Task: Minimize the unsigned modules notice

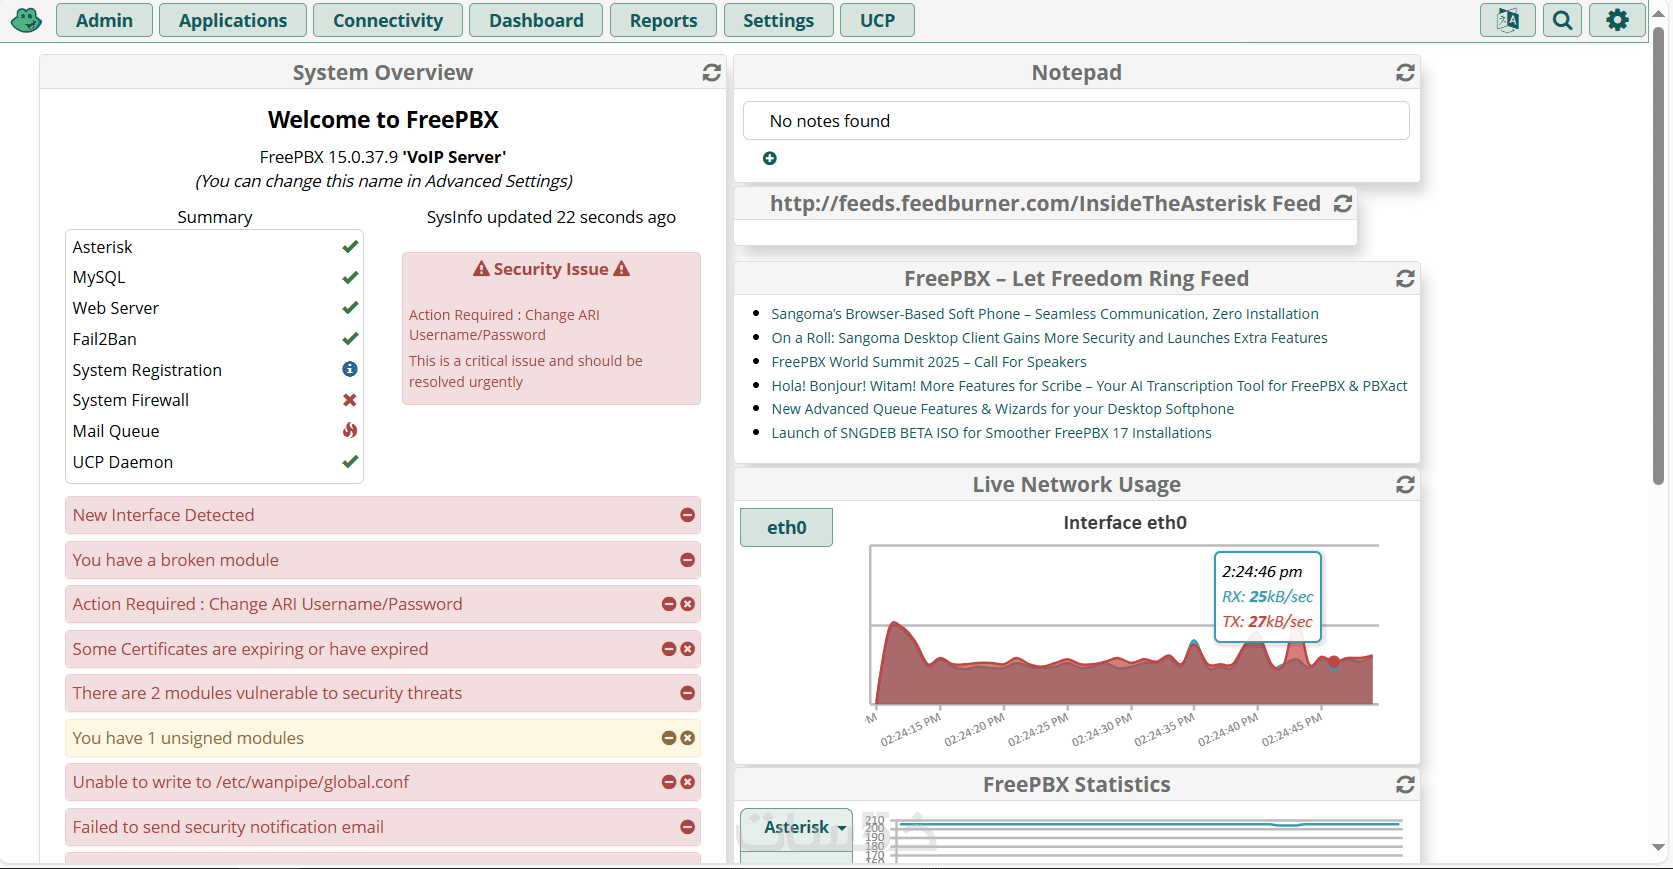Action: [x=669, y=738]
